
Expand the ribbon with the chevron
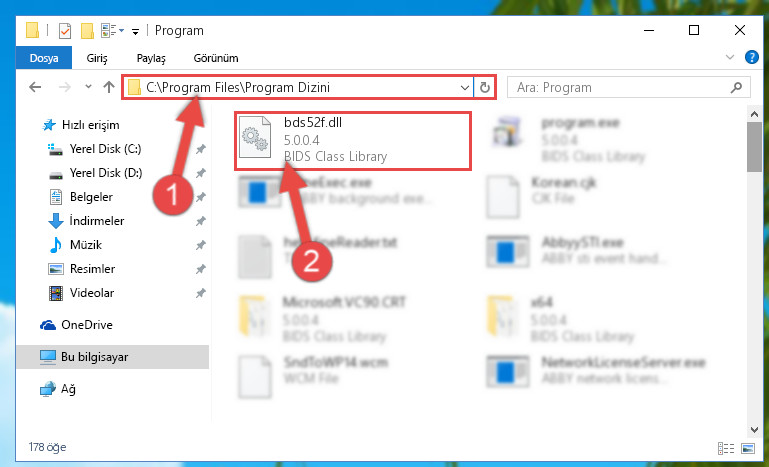[729, 57]
